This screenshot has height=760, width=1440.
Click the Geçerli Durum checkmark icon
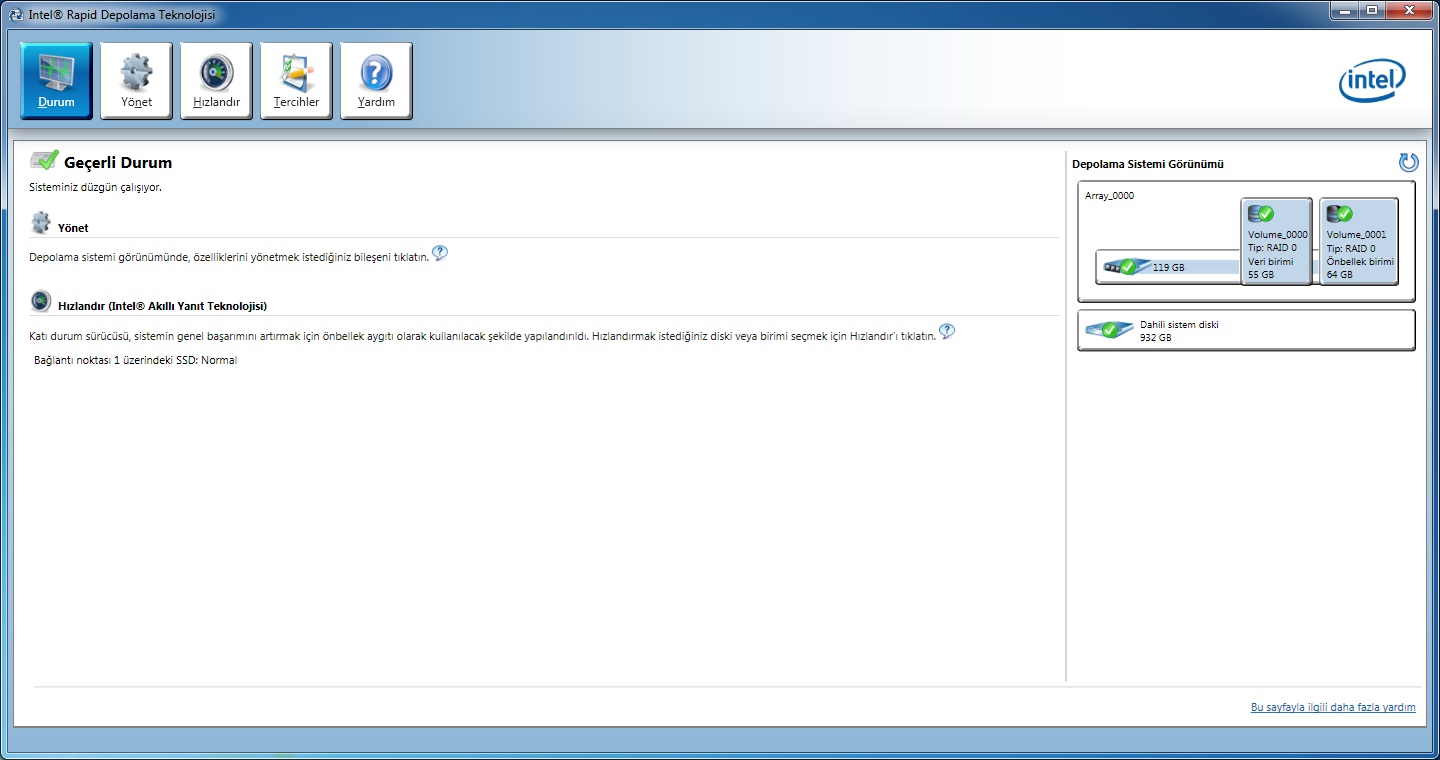pos(44,161)
